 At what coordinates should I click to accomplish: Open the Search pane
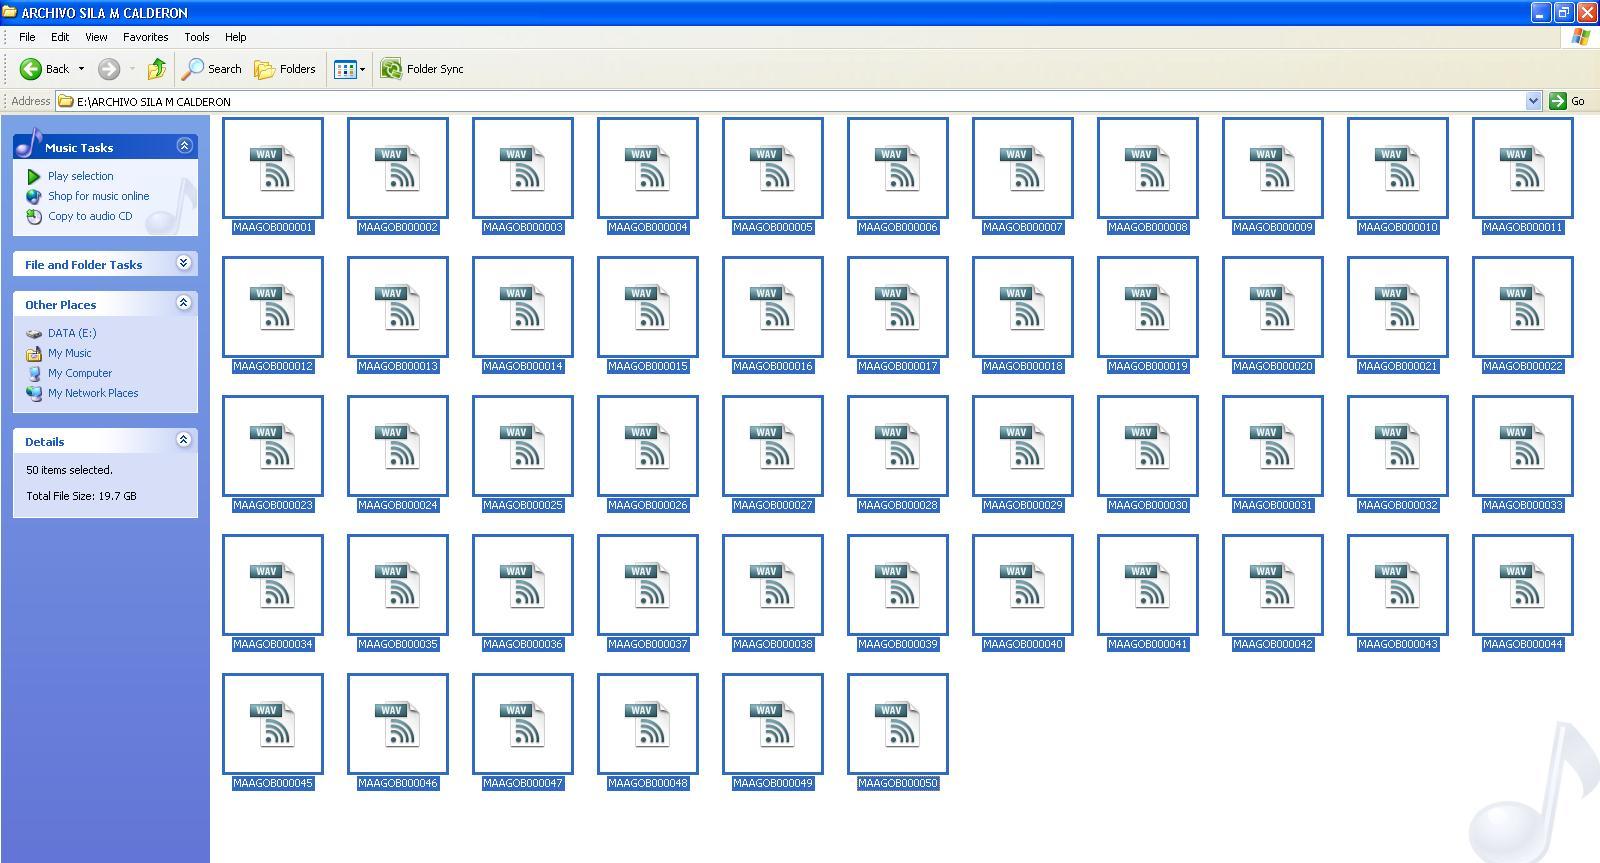coord(211,69)
